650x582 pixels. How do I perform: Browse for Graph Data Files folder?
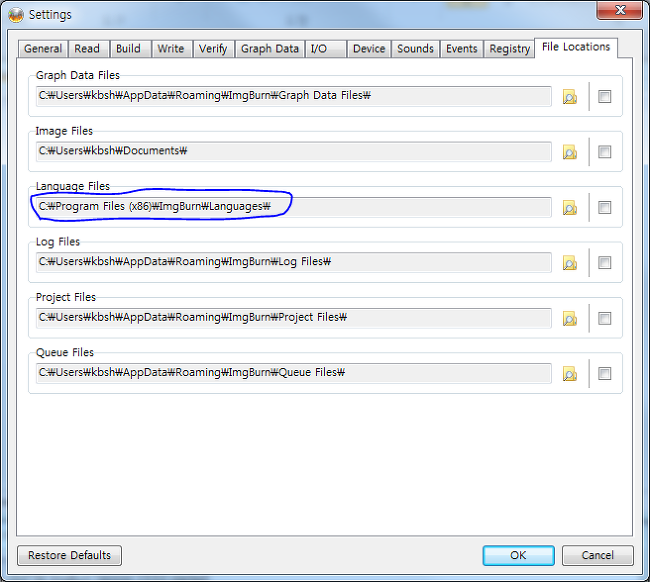pos(570,97)
